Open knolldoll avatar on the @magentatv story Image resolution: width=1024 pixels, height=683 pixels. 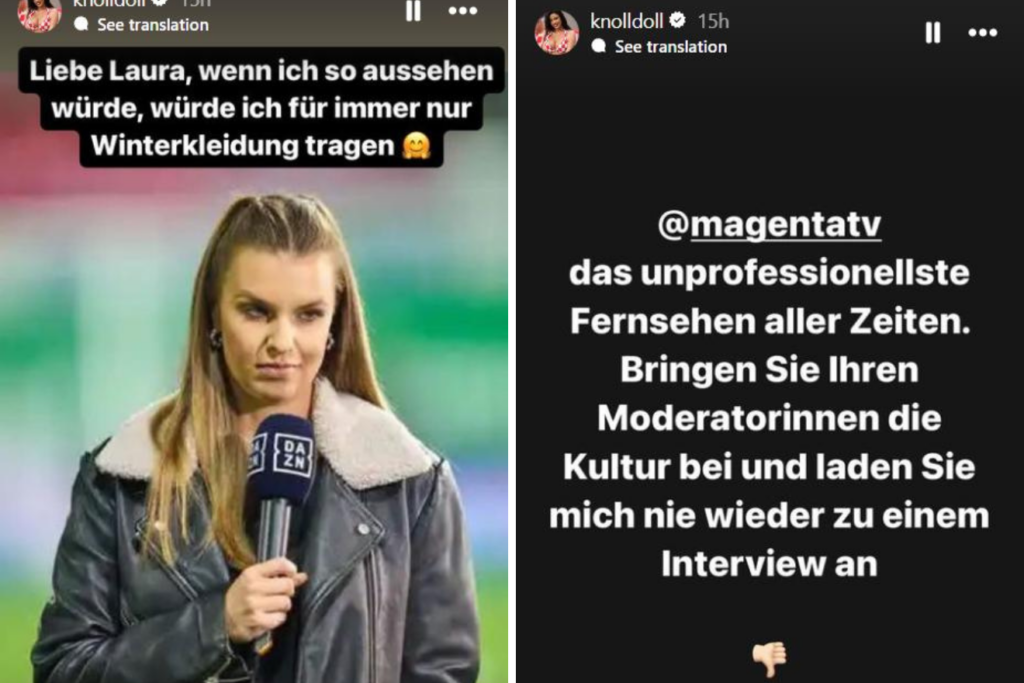click(x=556, y=33)
